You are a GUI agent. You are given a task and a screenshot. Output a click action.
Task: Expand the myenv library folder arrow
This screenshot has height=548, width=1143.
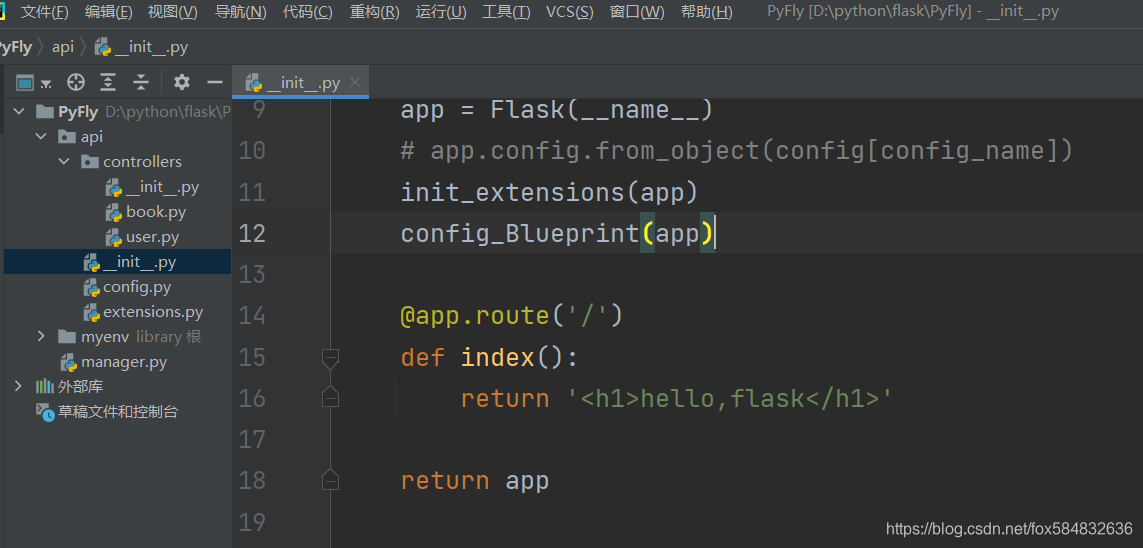pos(42,336)
